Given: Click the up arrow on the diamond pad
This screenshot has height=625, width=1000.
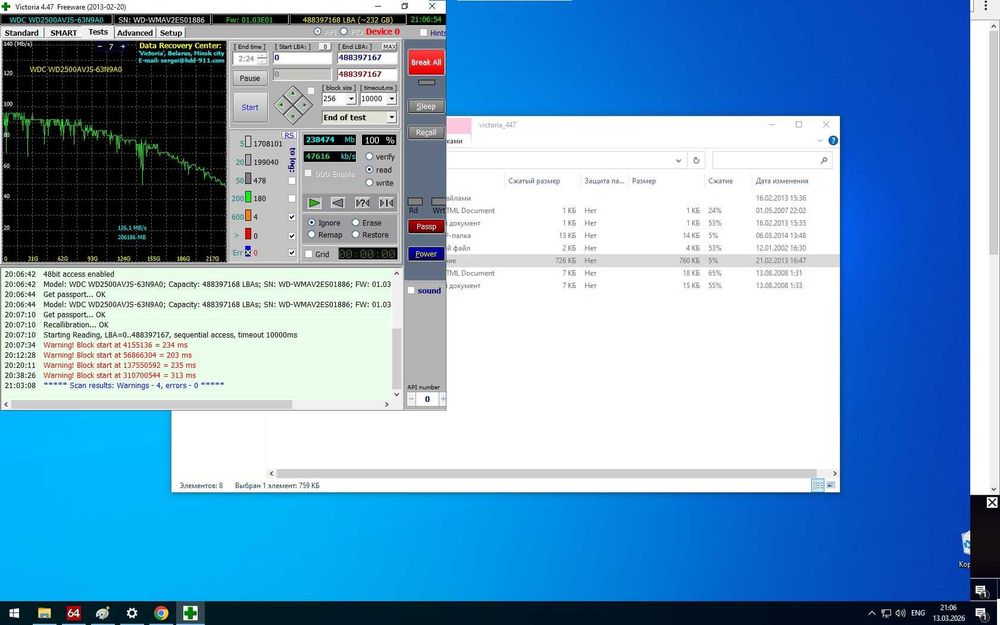Looking at the screenshot, I should point(293,93).
